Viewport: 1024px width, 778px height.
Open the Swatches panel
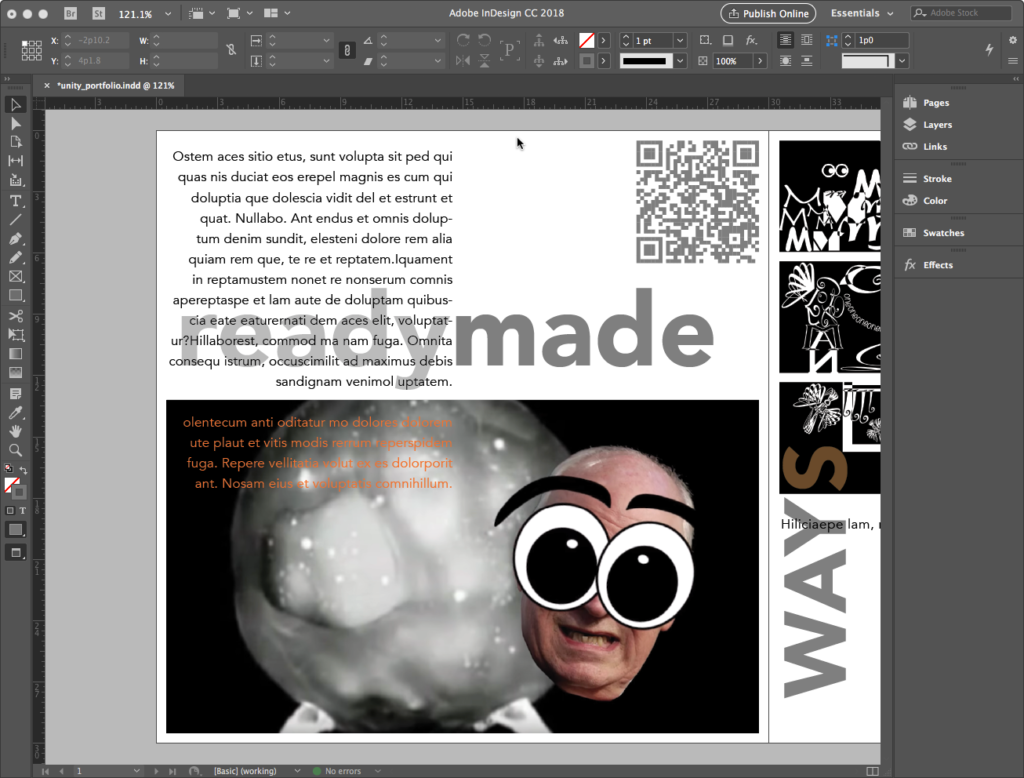pyautogui.click(x=943, y=233)
